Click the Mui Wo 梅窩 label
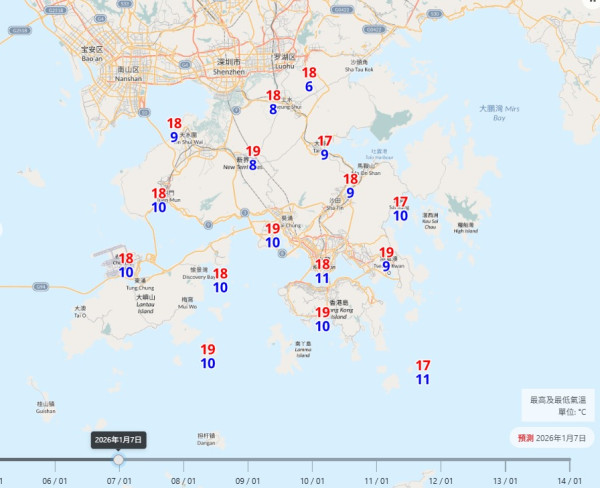Image resolution: width=600 pixels, height=488 pixels. 188,303
